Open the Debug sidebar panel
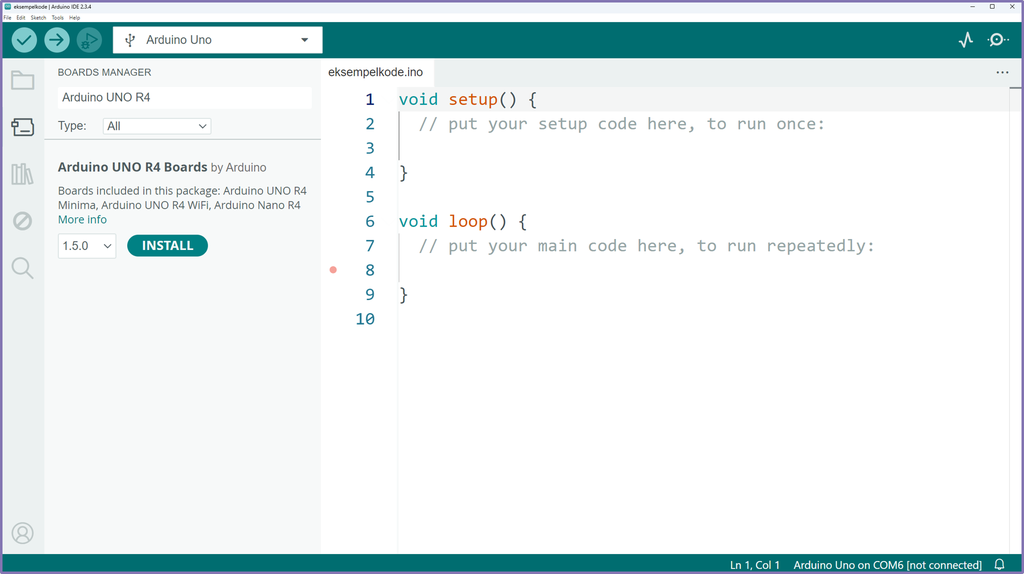1024x574 pixels. pyautogui.click(x=23, y=221)
